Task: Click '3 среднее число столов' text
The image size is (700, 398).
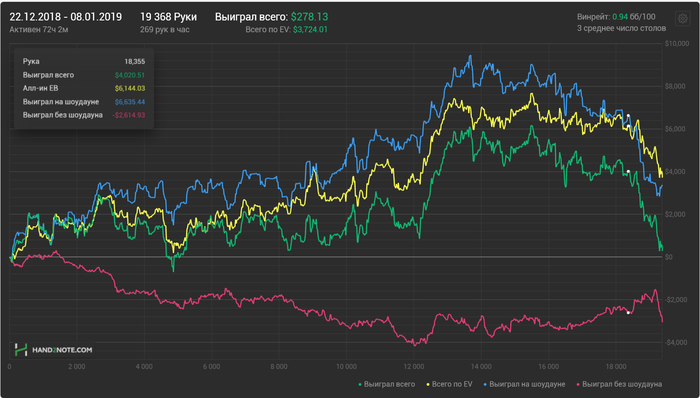Action: [x=621, y=28]
